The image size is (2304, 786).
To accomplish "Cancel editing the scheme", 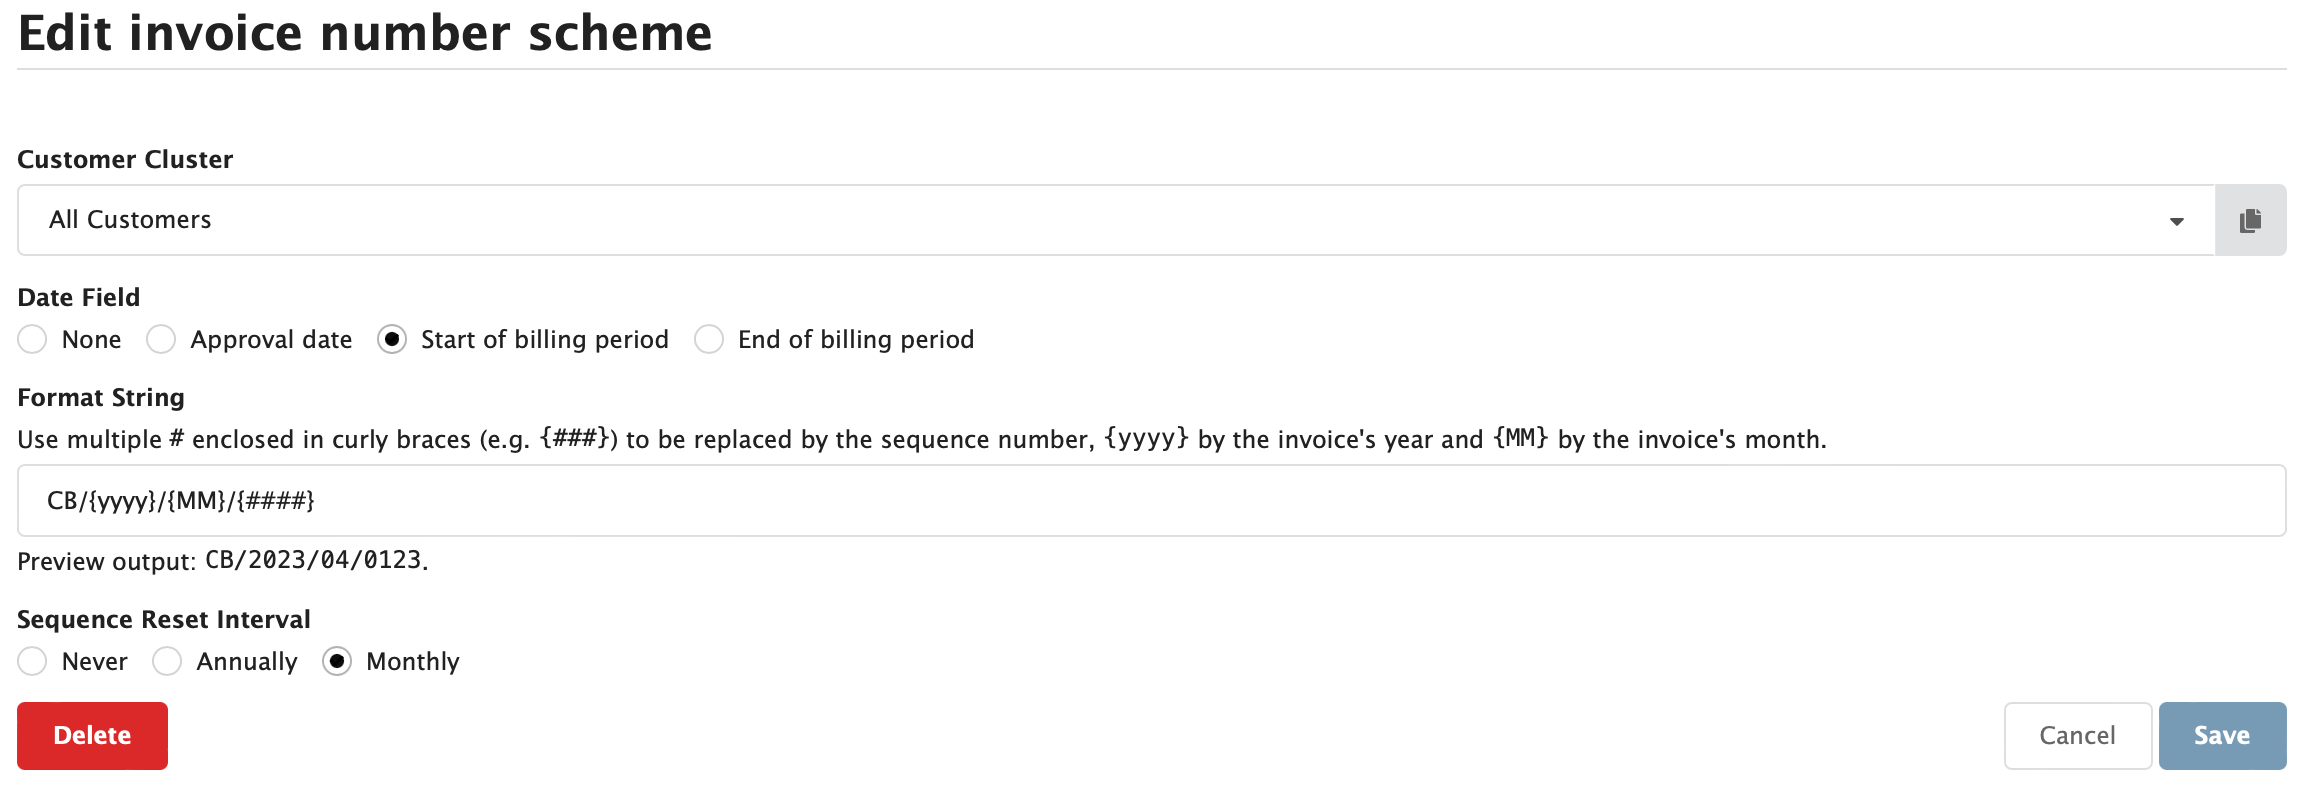I will (2077, 735).
